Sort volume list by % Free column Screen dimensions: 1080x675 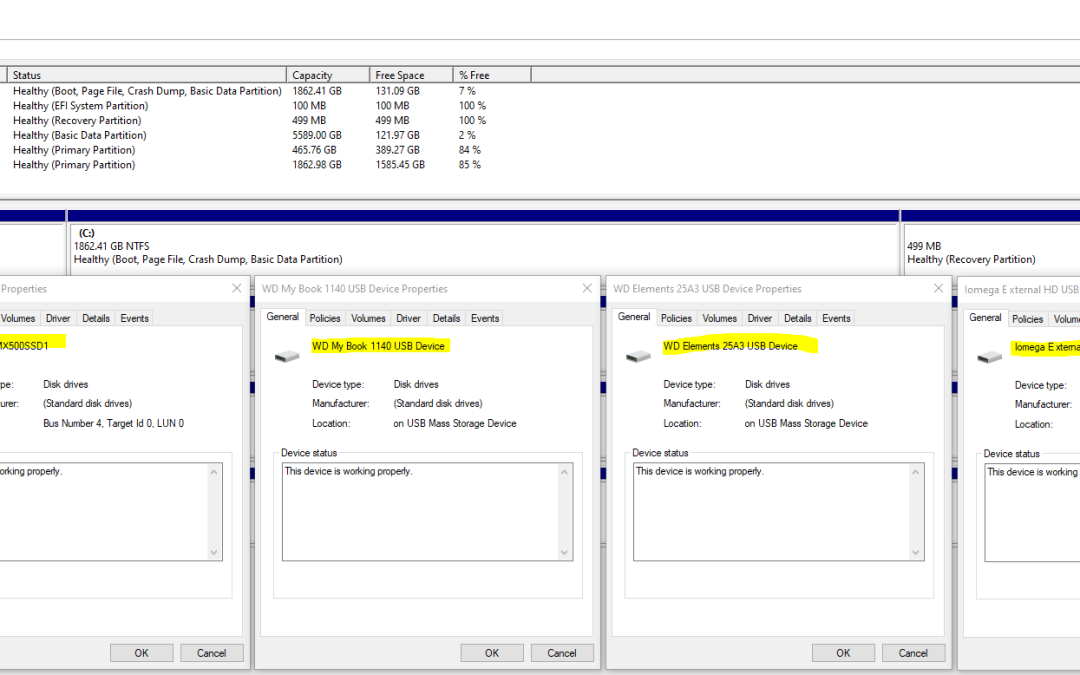coord(492,75)
